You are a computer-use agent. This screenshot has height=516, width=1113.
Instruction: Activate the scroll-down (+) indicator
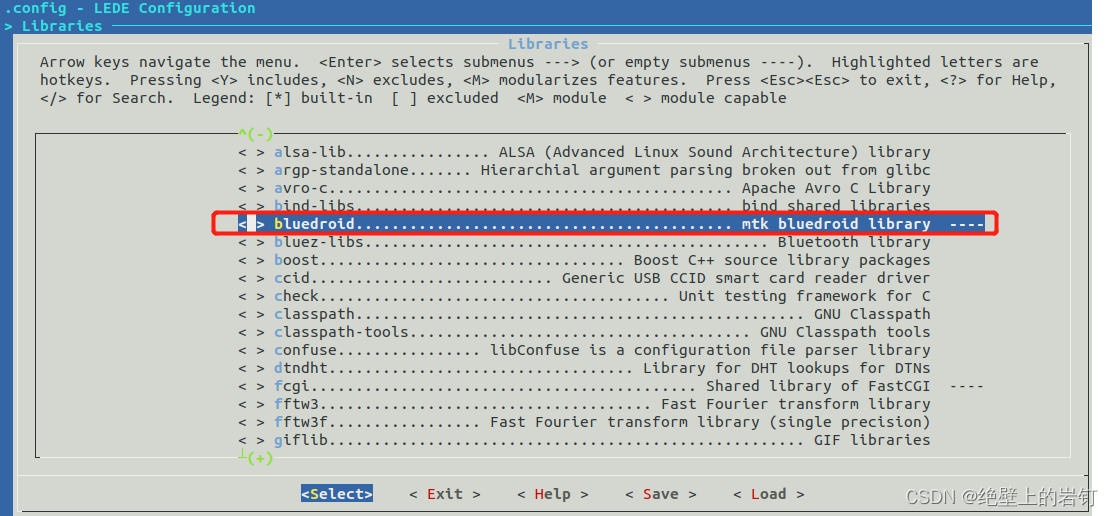click(256, 459)
